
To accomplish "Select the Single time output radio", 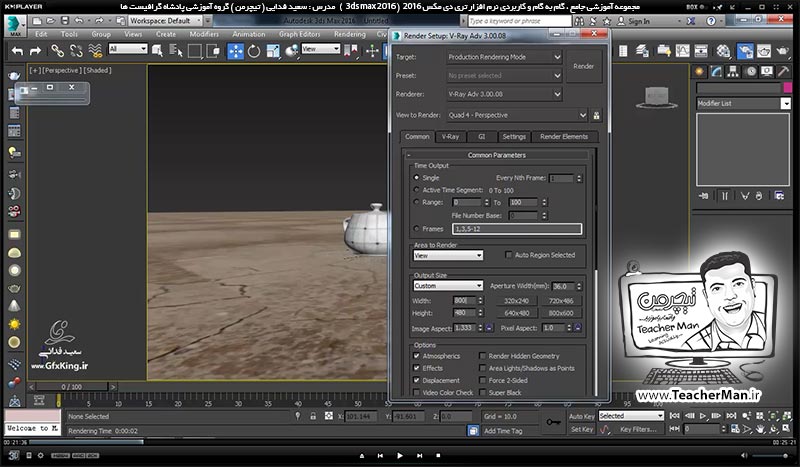I will point(416,178).
